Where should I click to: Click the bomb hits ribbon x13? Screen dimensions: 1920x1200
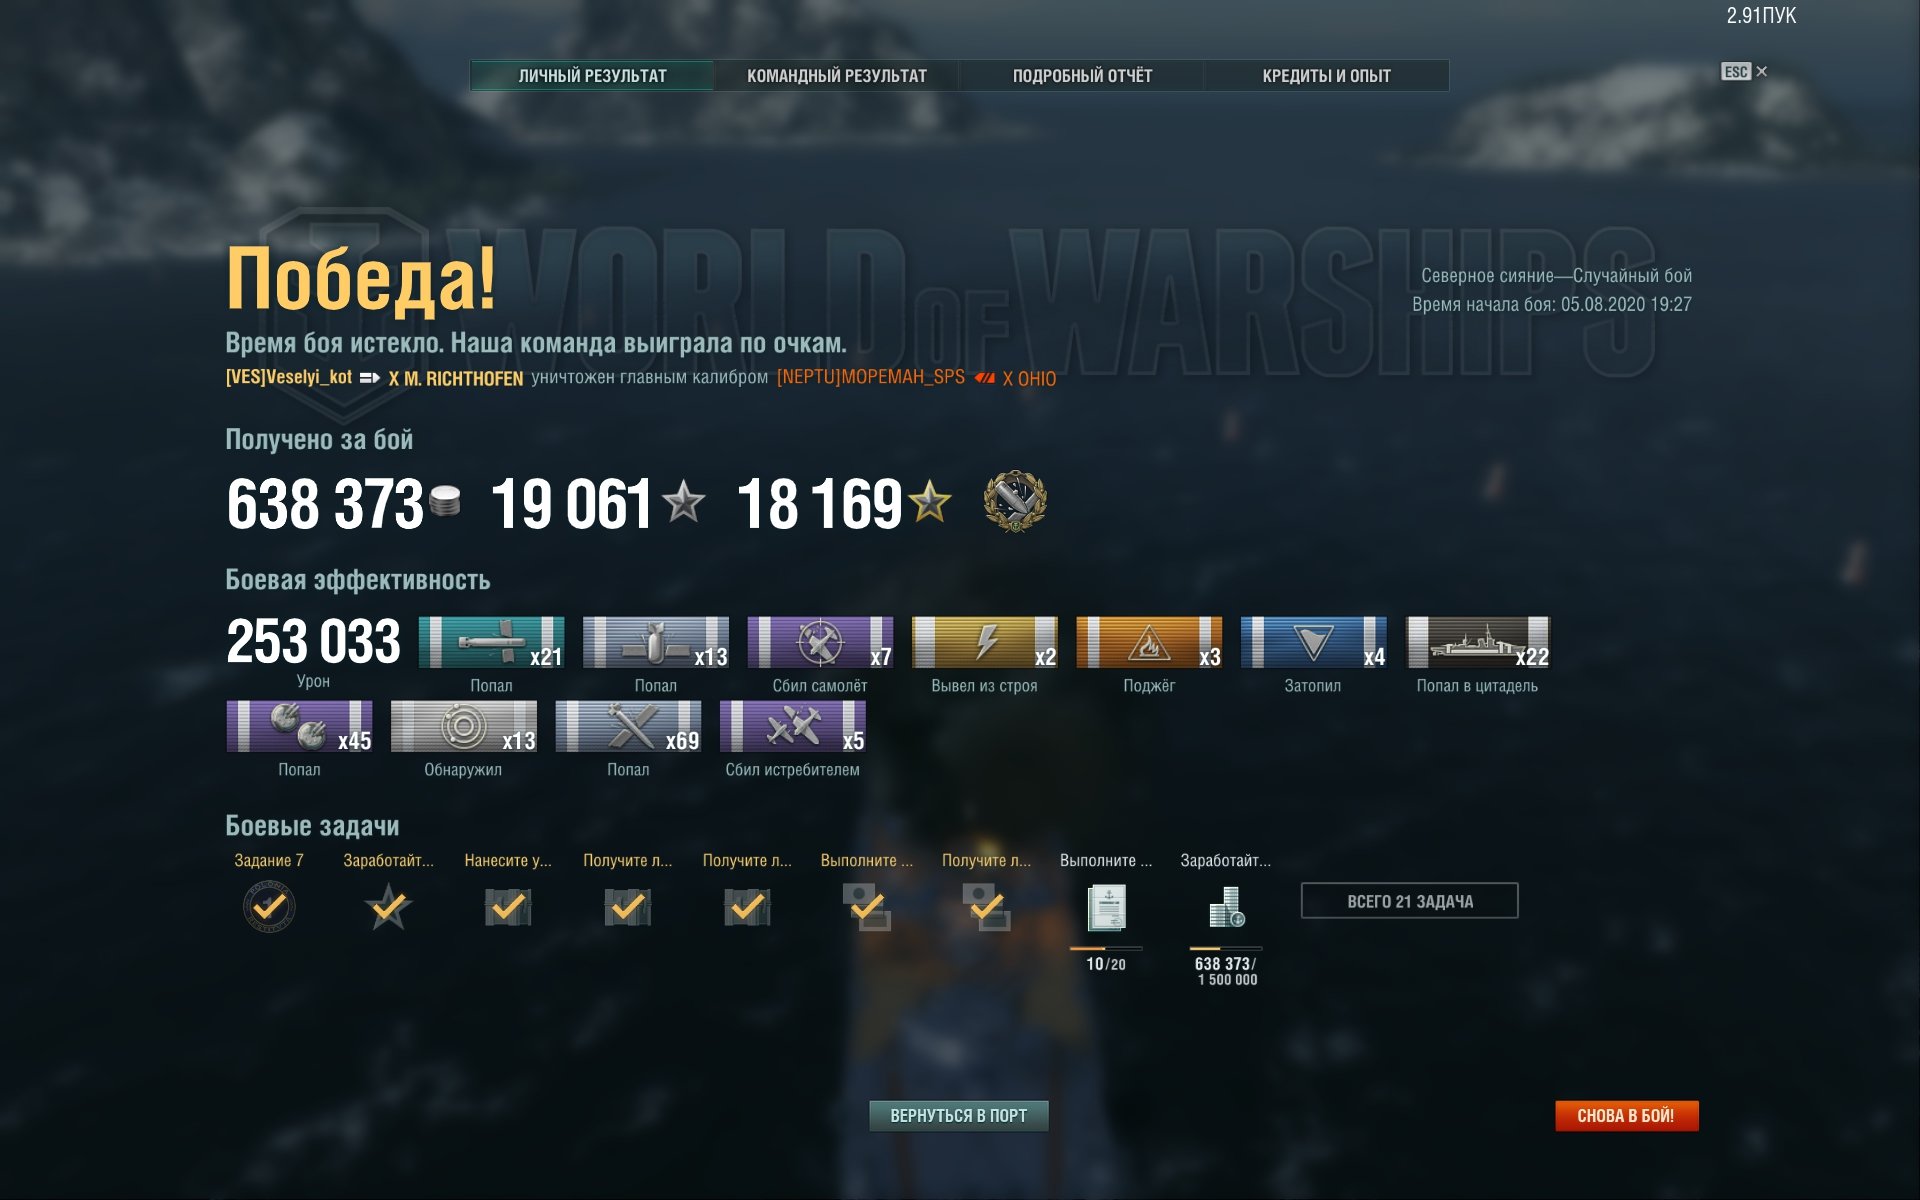[656, 642]
